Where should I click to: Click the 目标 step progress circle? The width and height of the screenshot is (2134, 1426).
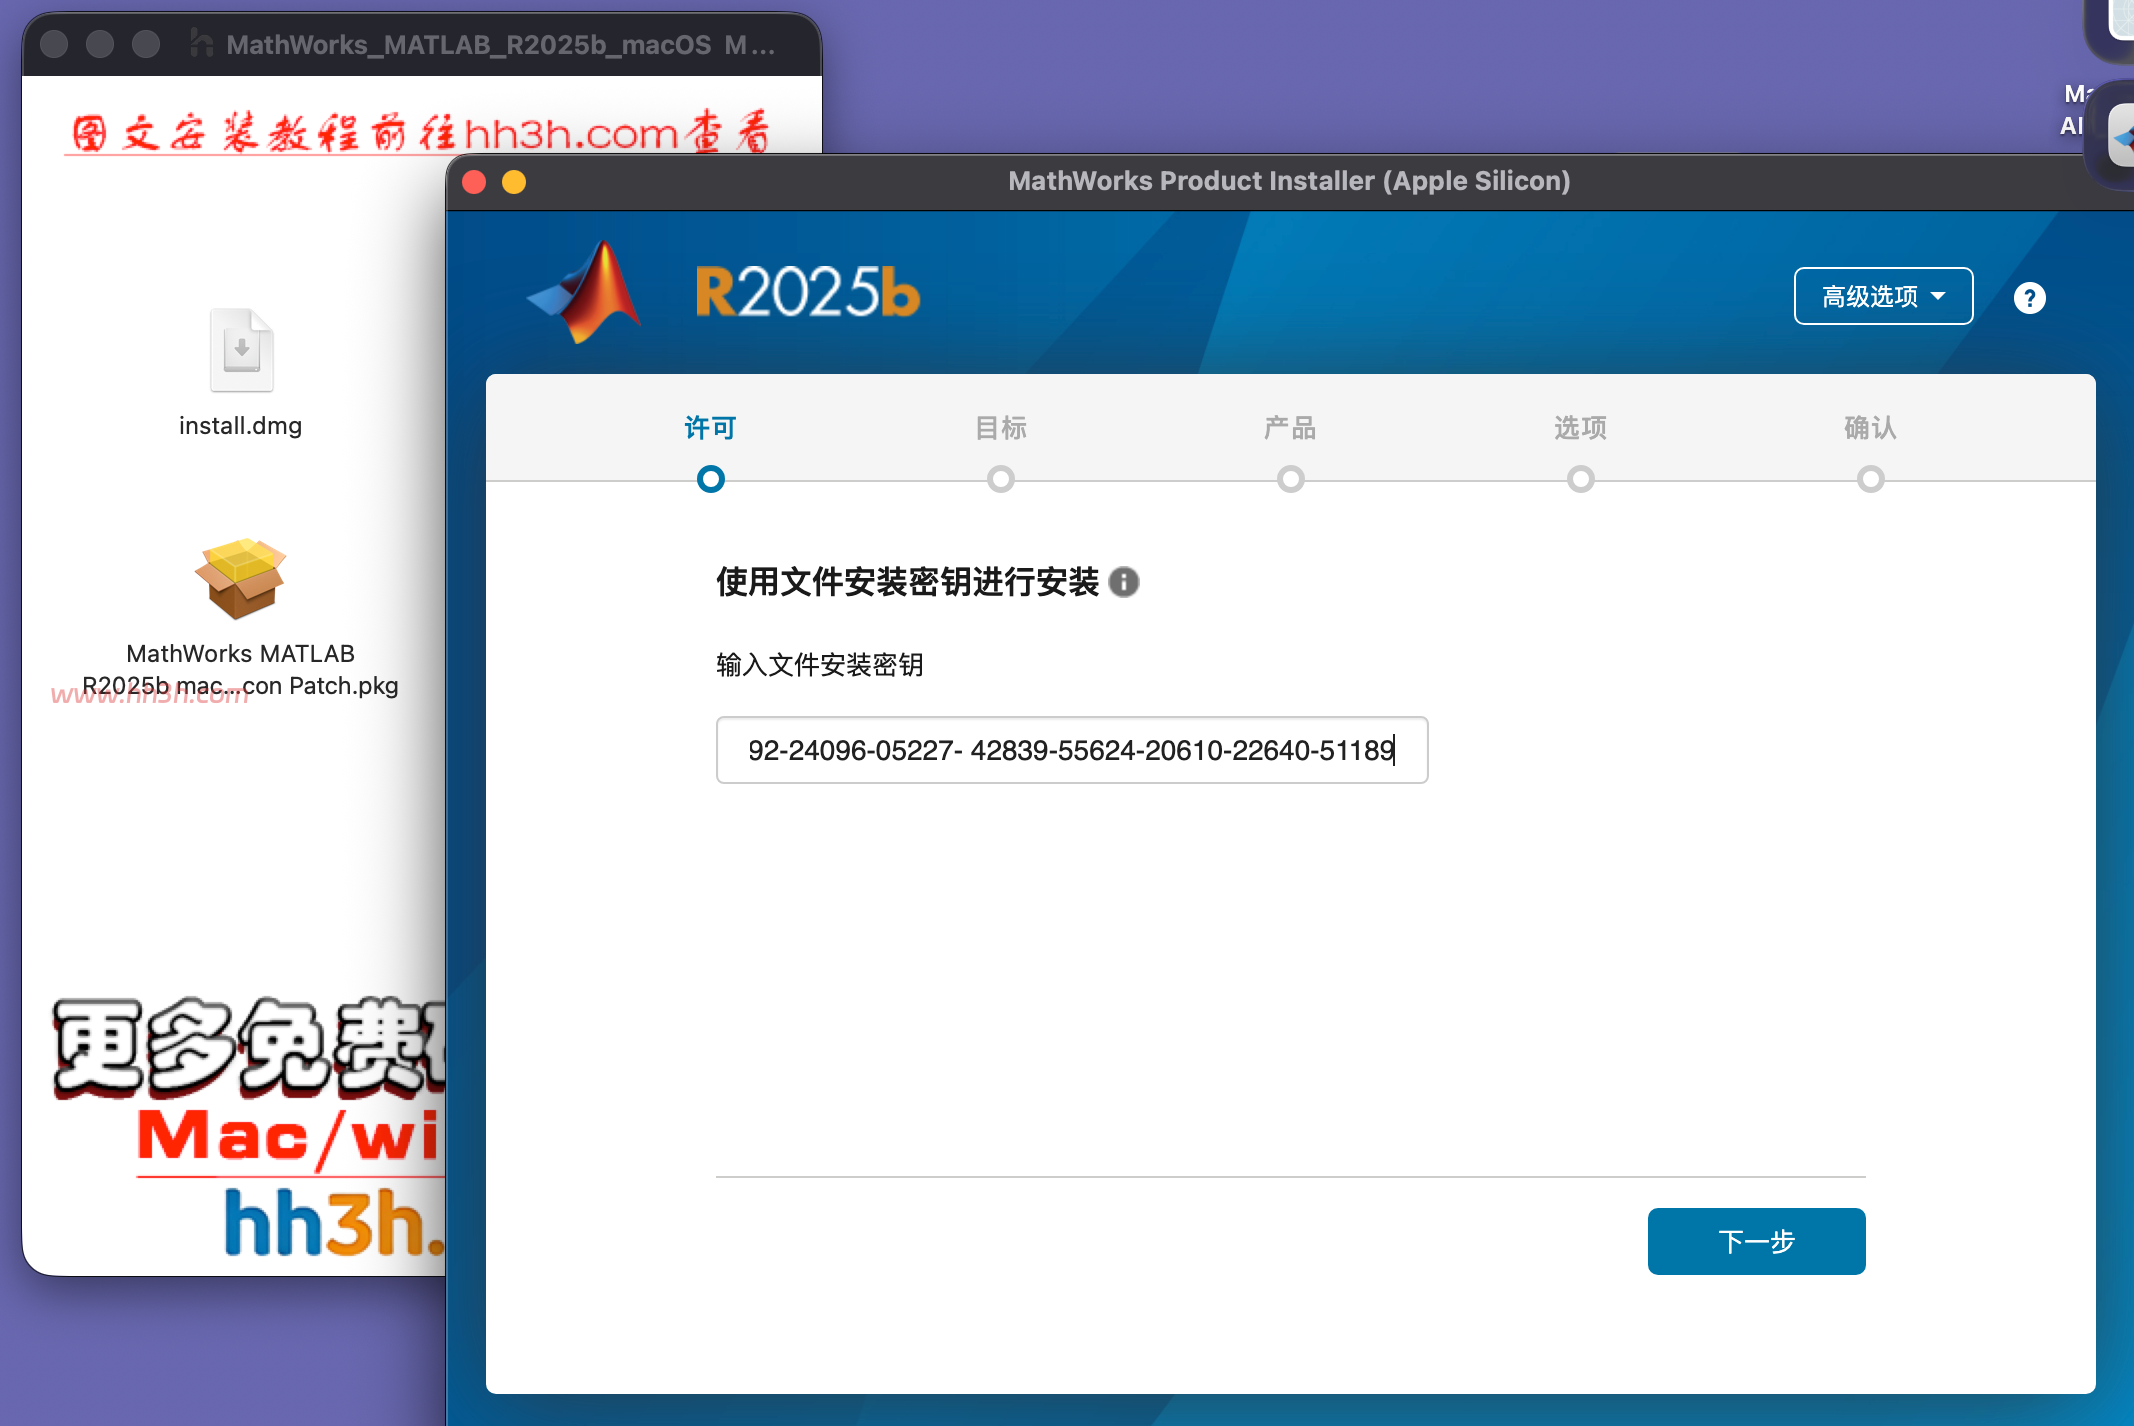click(1001, 479)
